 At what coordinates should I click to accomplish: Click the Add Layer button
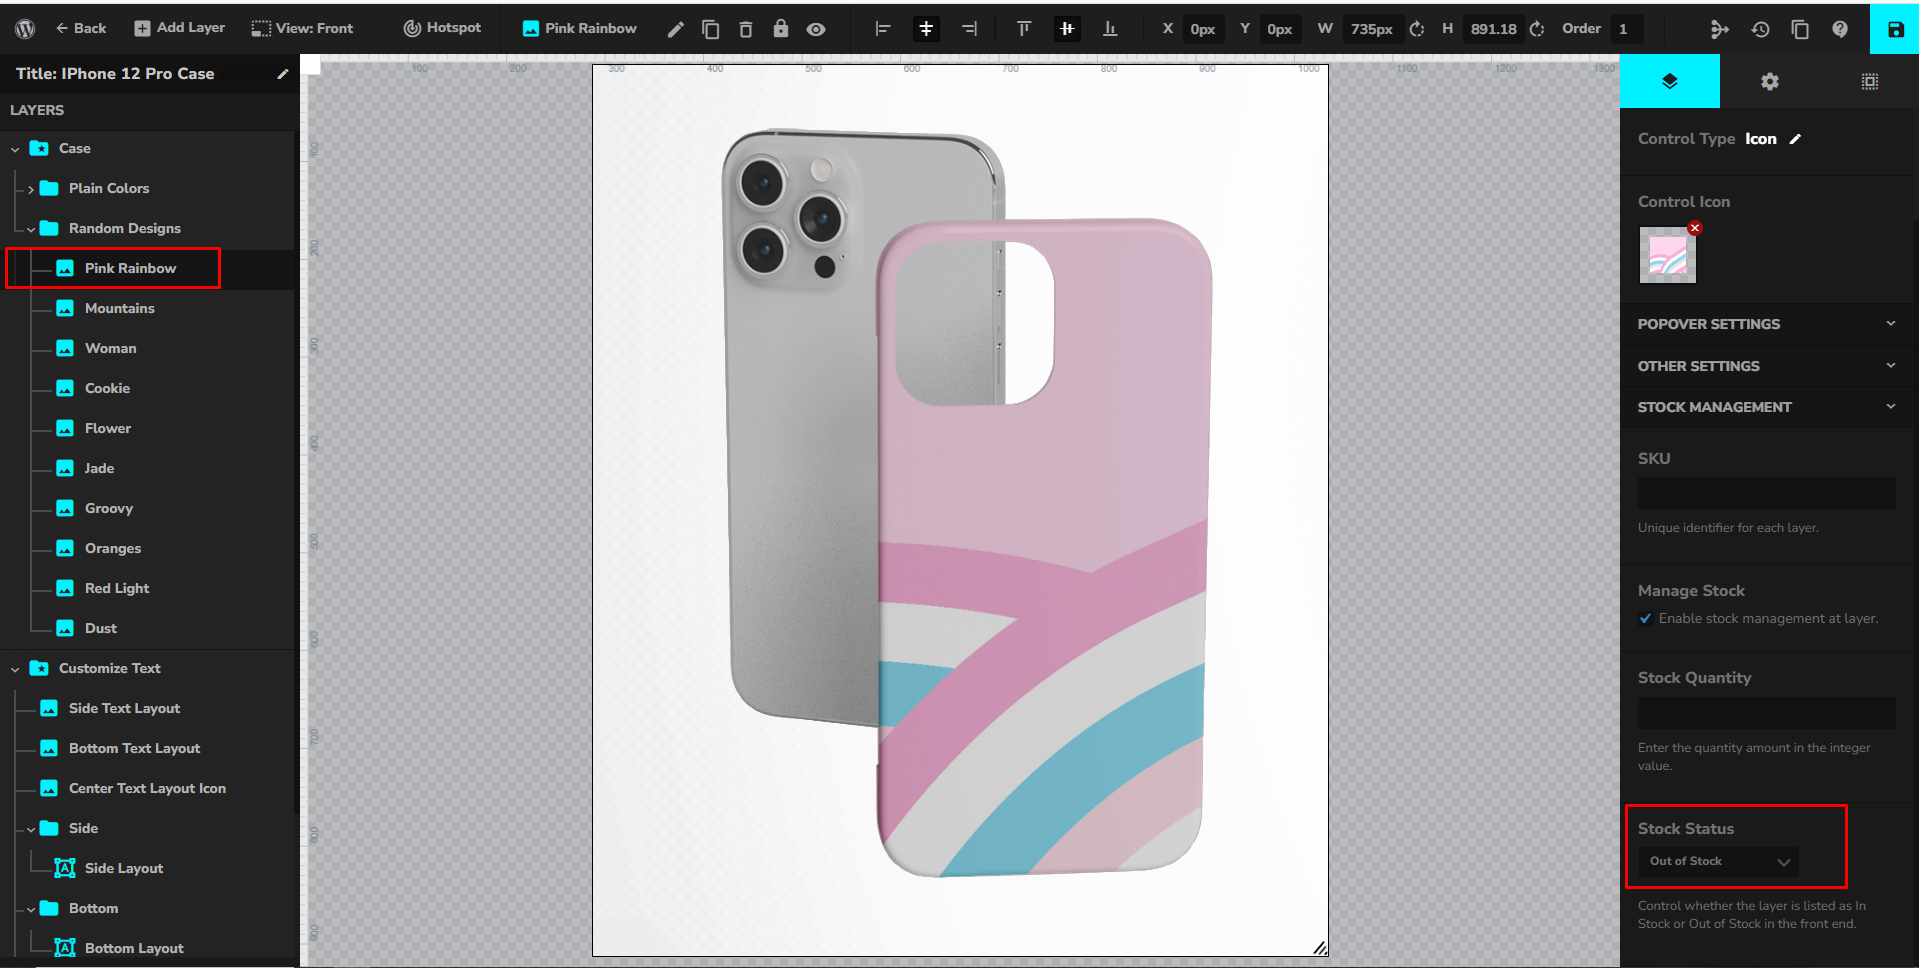pos(180,28)
